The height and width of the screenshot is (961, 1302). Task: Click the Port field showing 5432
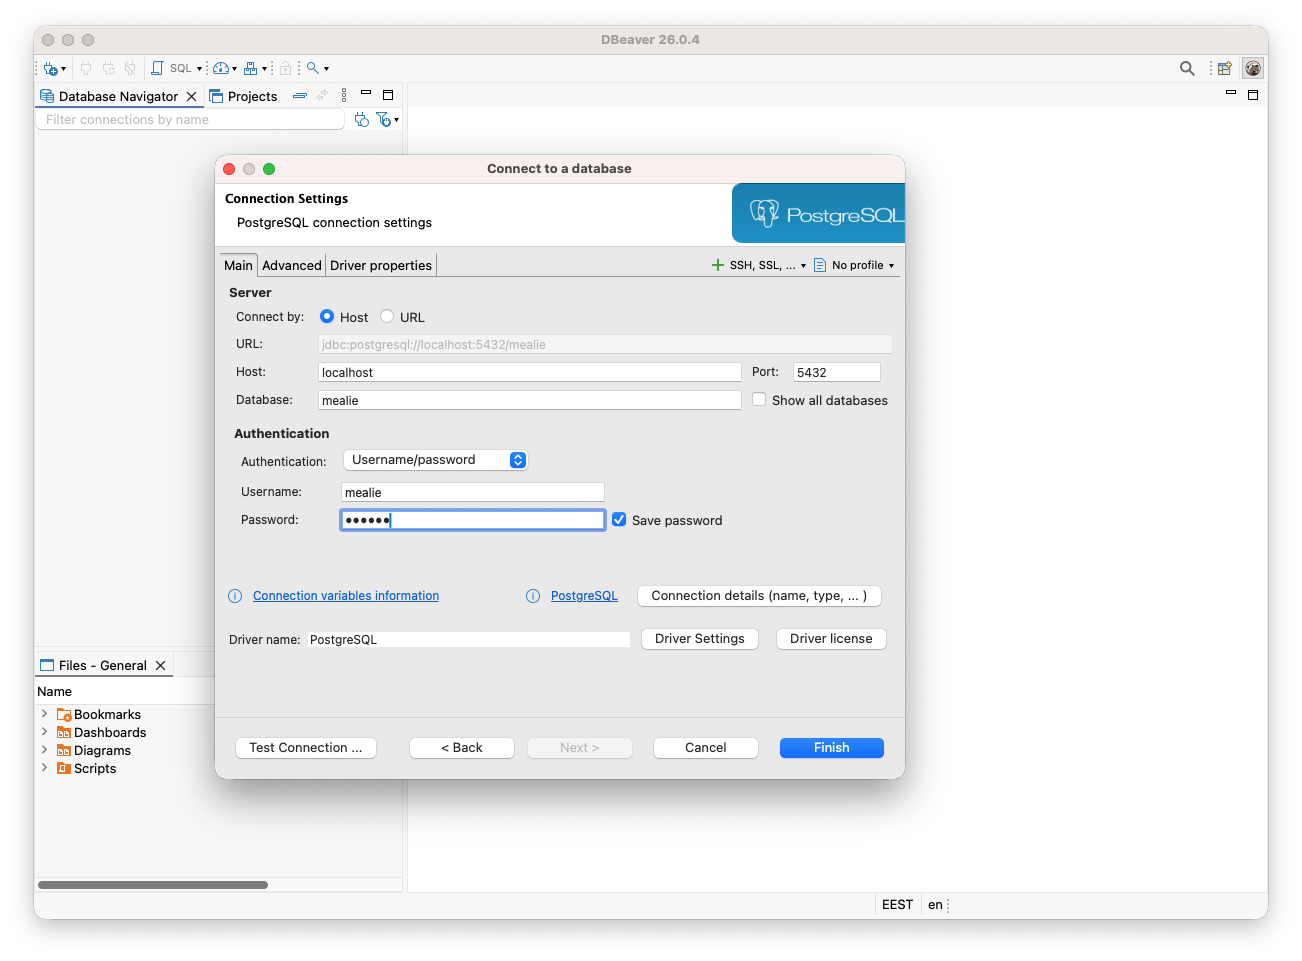[x=837, y=372]
